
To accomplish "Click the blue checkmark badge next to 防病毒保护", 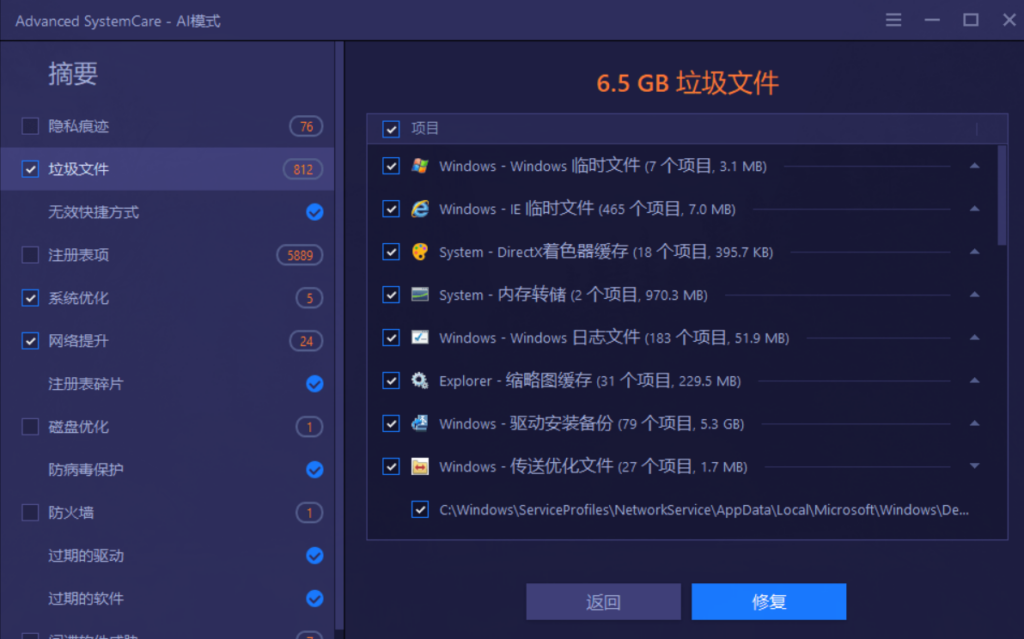I will [x=315, y=470].
